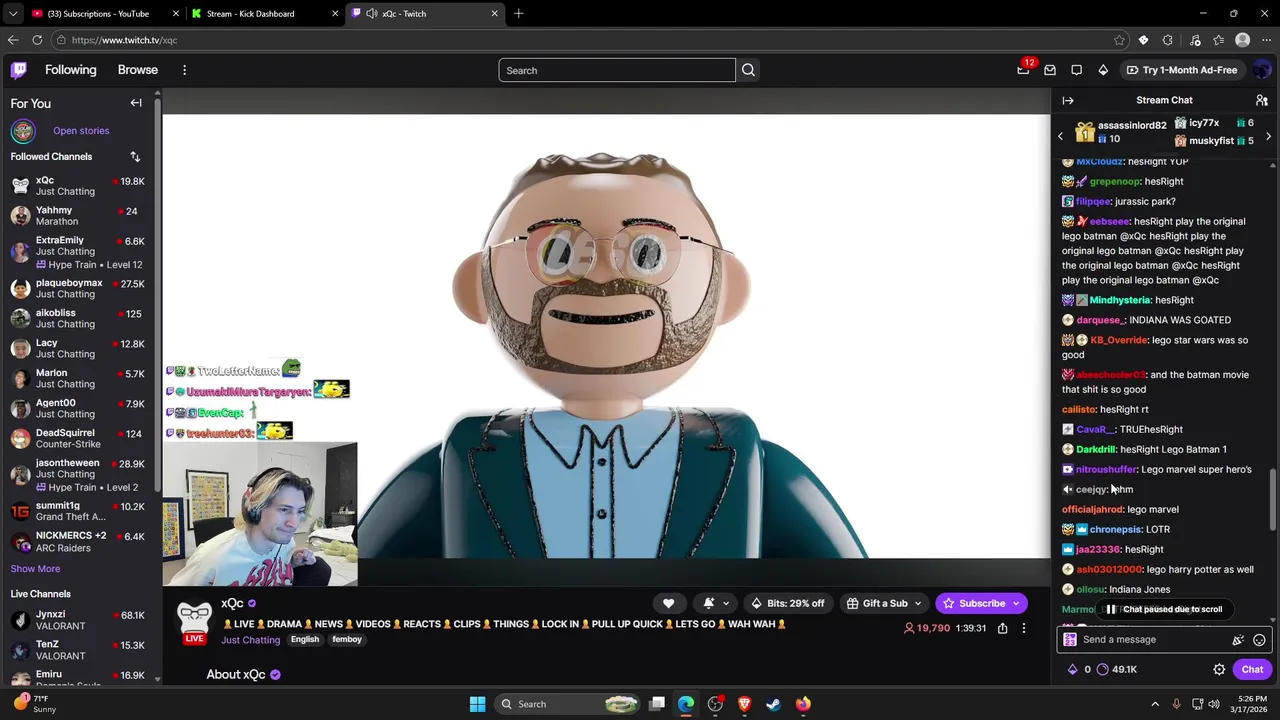Share the stream with the share icon
Screen dimensions: 1280x720
tap(1002, 628)
